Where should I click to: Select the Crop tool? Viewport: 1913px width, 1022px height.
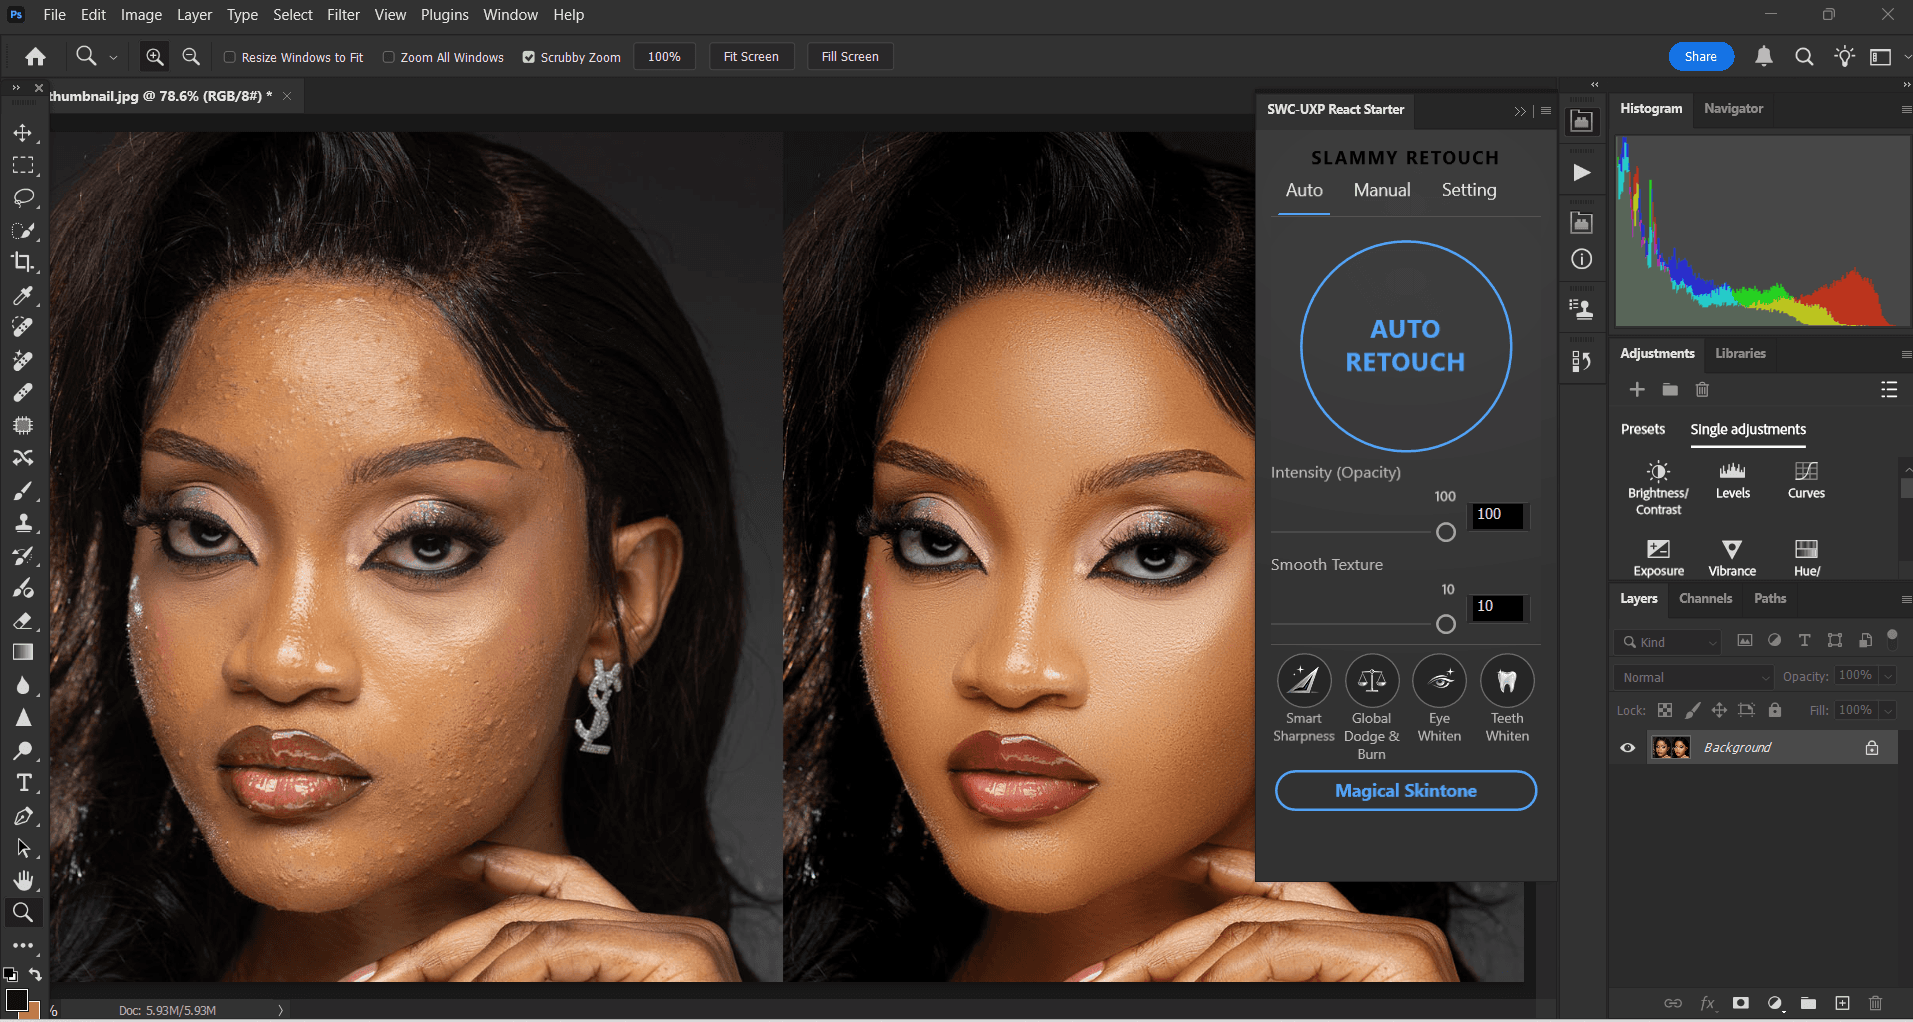pyautogui.click(x=23, y=263)
